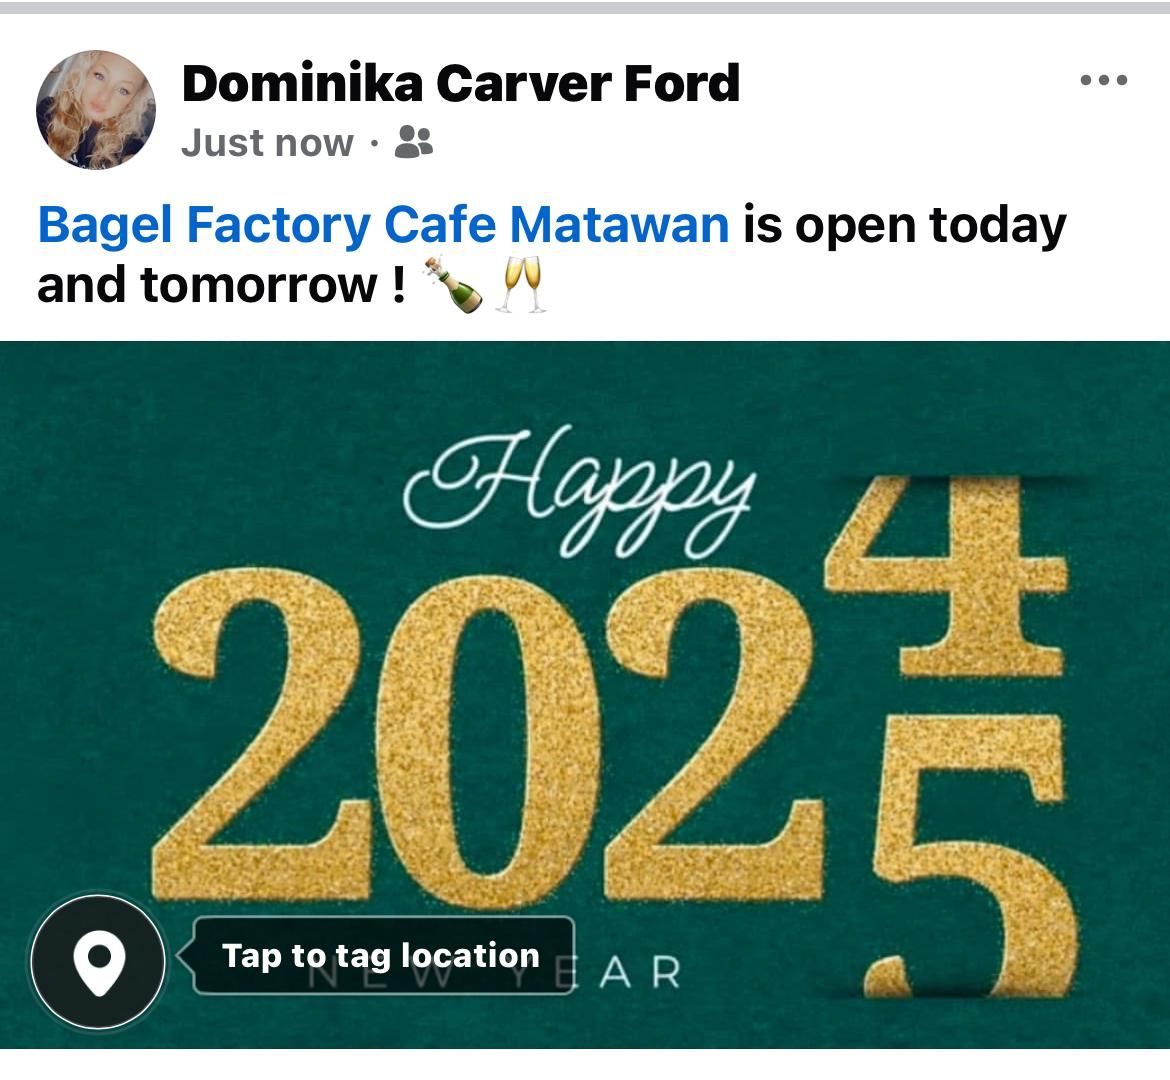Click the champagne bottle emoji
This screenshot has width=1170, height=1080.
point(453,284)
